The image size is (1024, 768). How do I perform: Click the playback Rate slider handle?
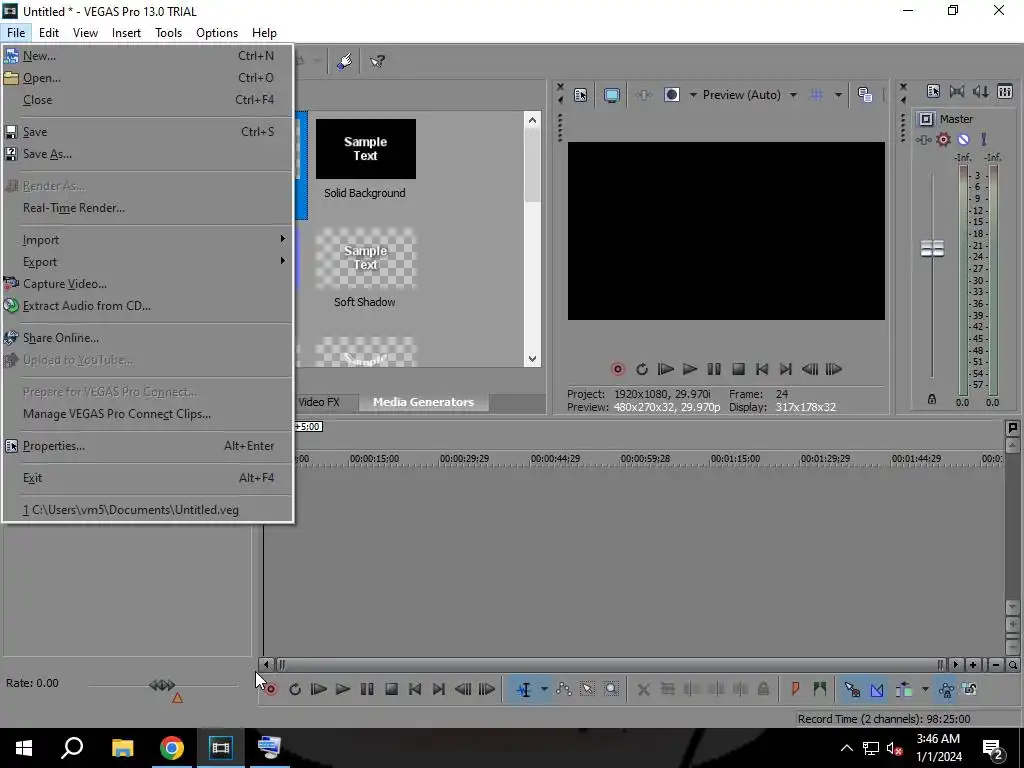tap(162, 684)
